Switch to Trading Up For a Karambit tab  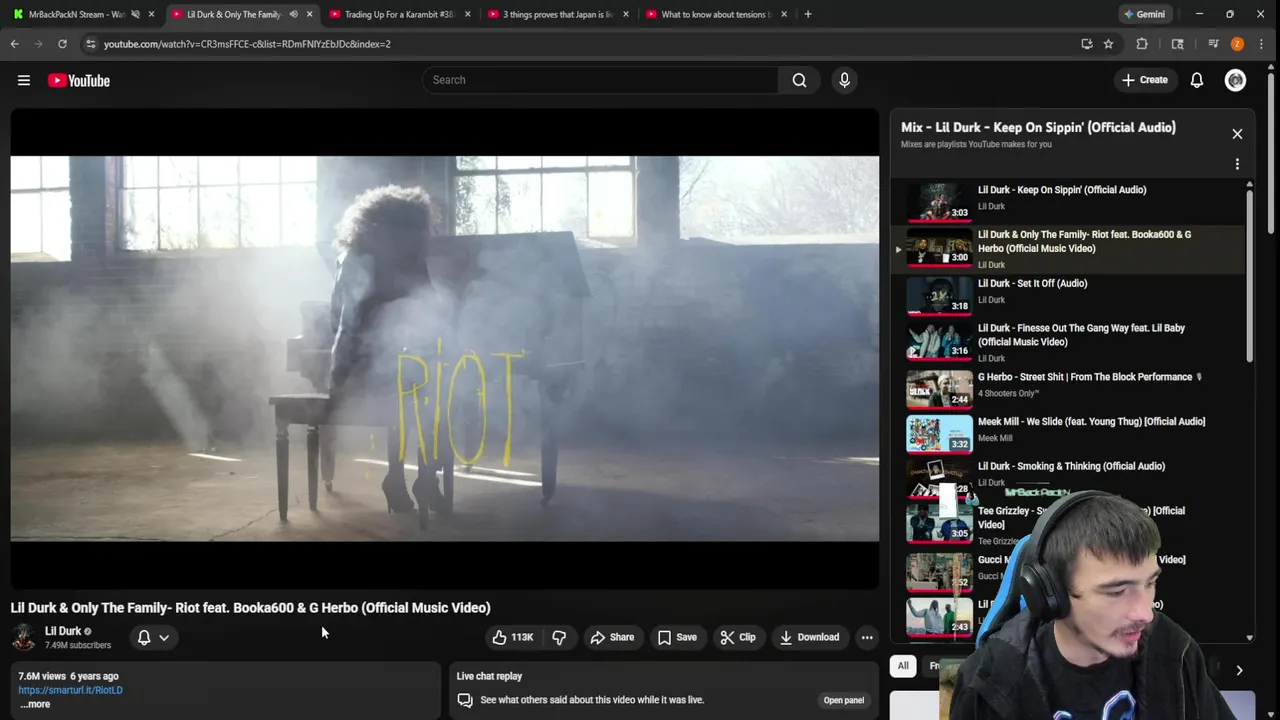398,14
